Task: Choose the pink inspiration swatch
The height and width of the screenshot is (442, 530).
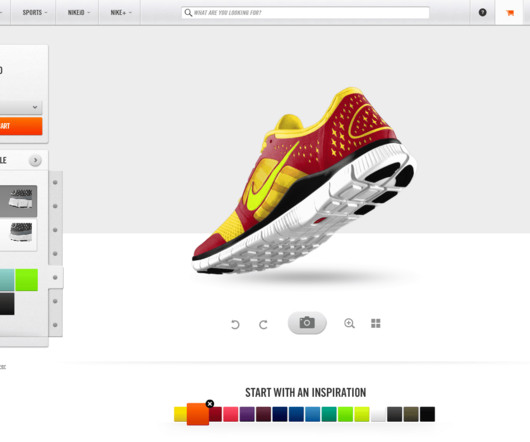Action: tap(231, 414)
